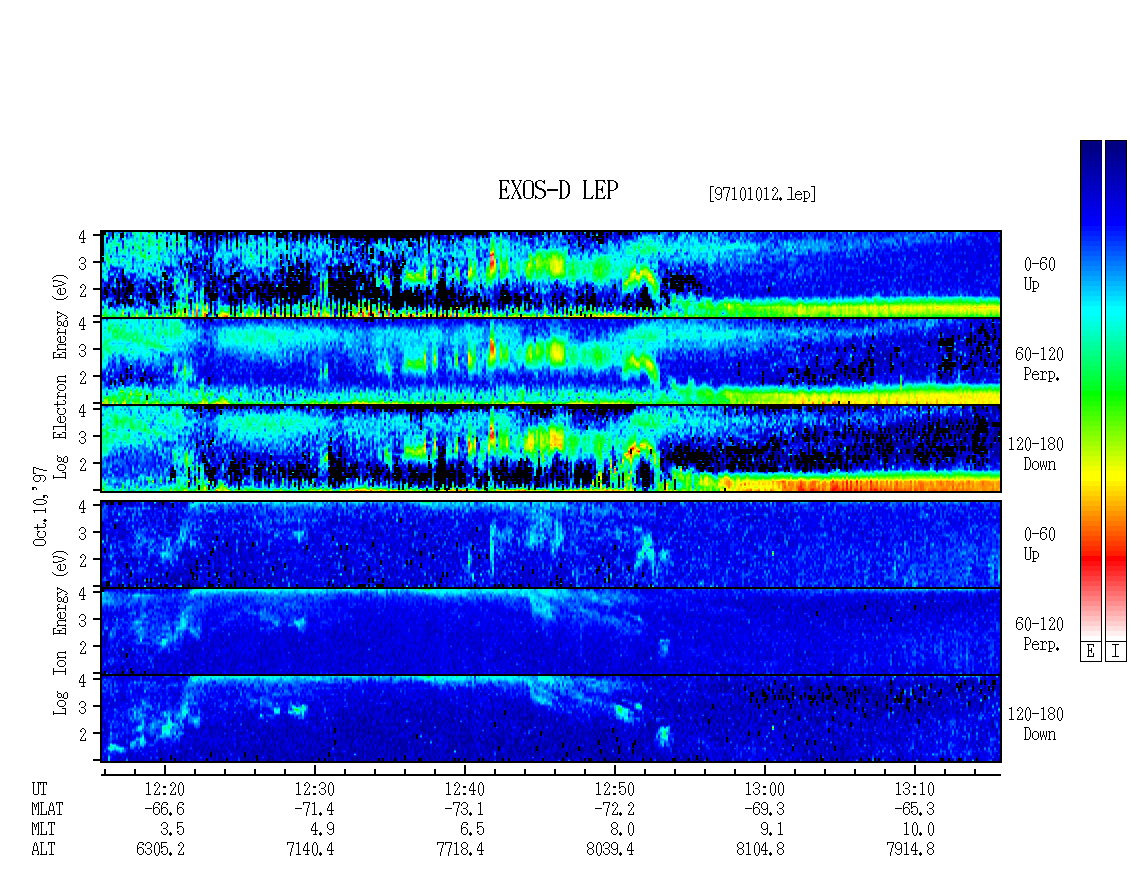1130x875 pixels.
Task: Click the boxed I label under color bar
Action: (1116, 652)
